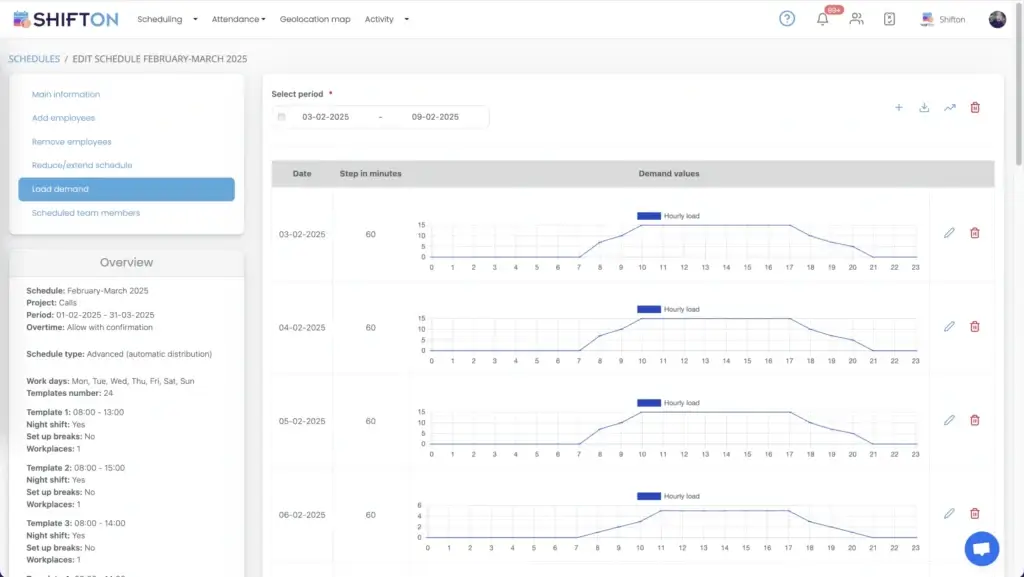The image size is (1024, 577).
Task: Click the period start date 03-02-2025 field
Action: coord(325,117)
